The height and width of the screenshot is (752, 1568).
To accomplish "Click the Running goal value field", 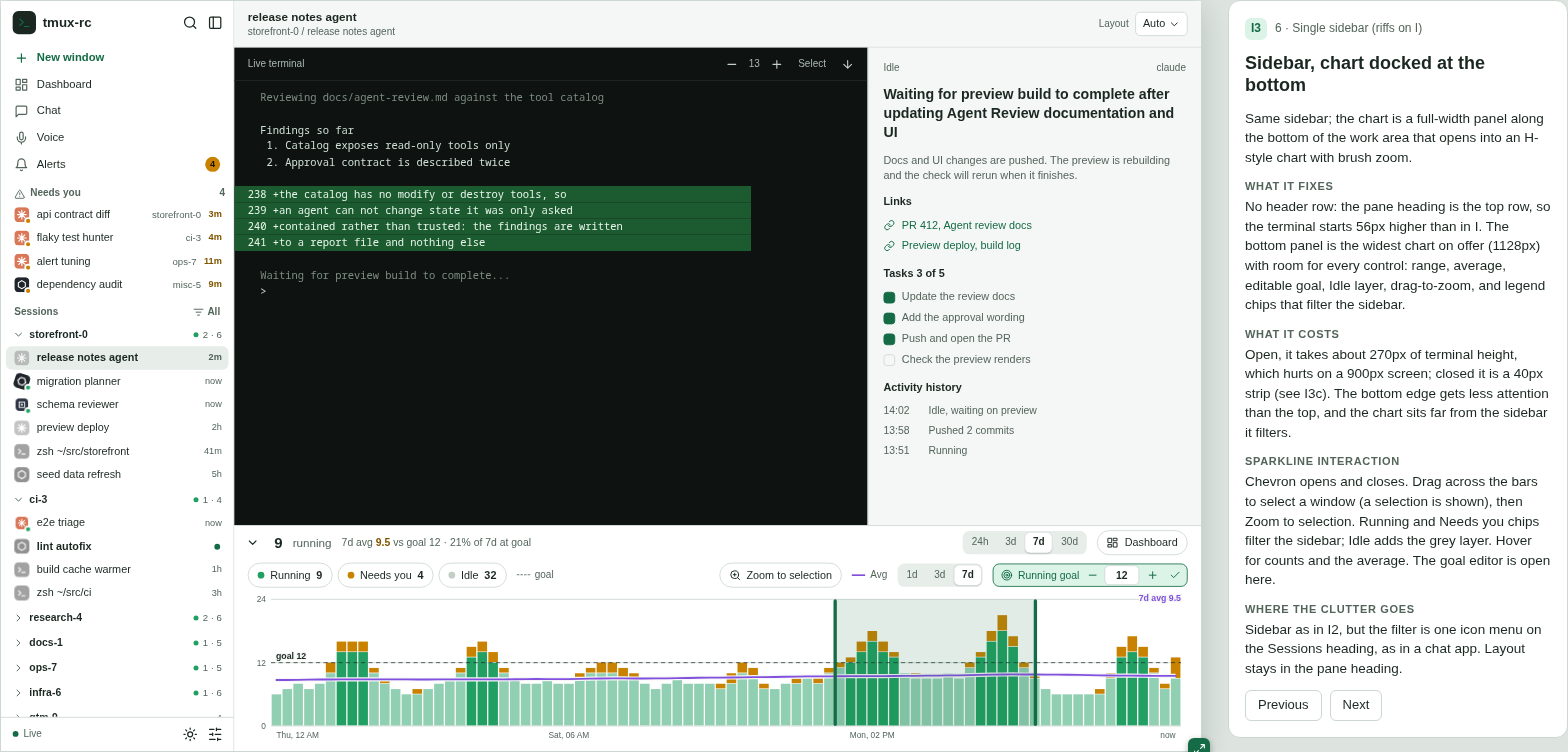I will pyautogui.click(x=1121, y=575).
